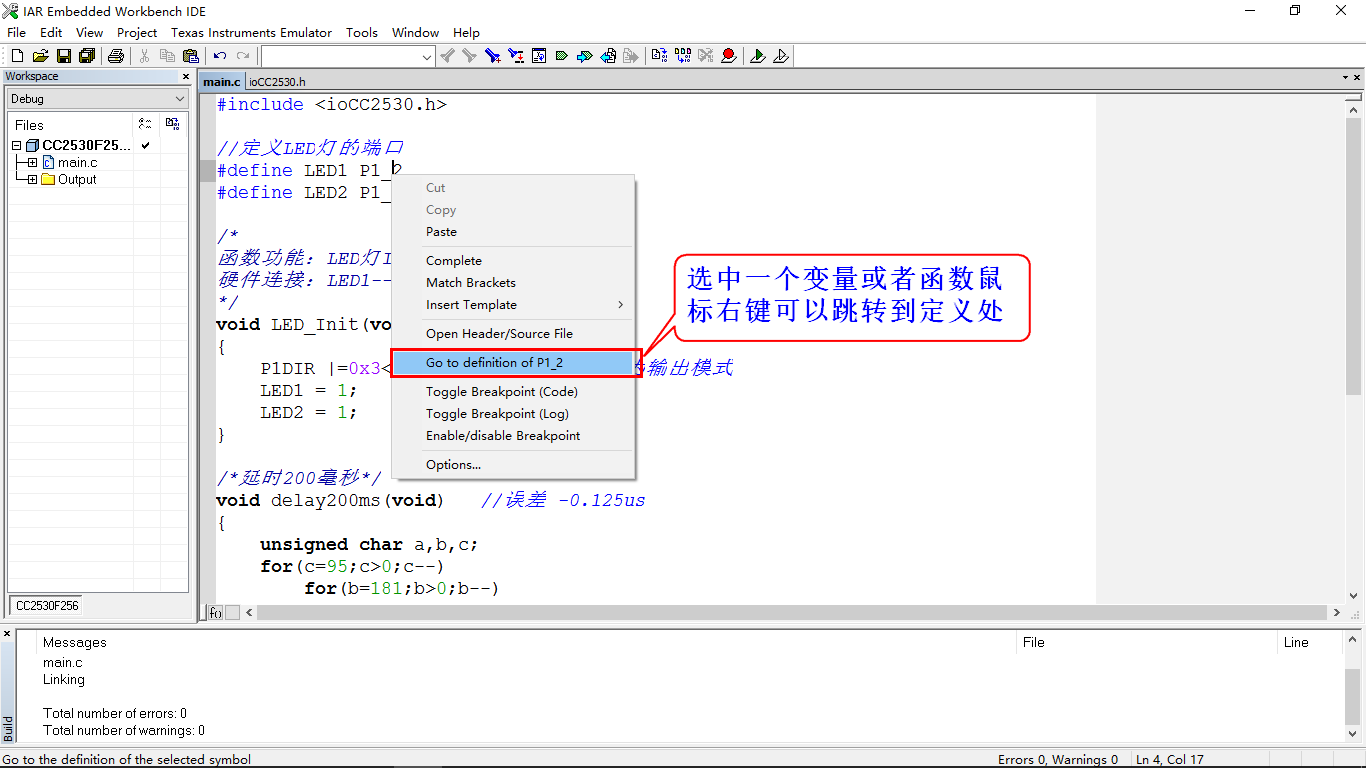The height and width of the screenshot is (768, 1366).
Task: Open the Help menu
Action: pos(466,32)
